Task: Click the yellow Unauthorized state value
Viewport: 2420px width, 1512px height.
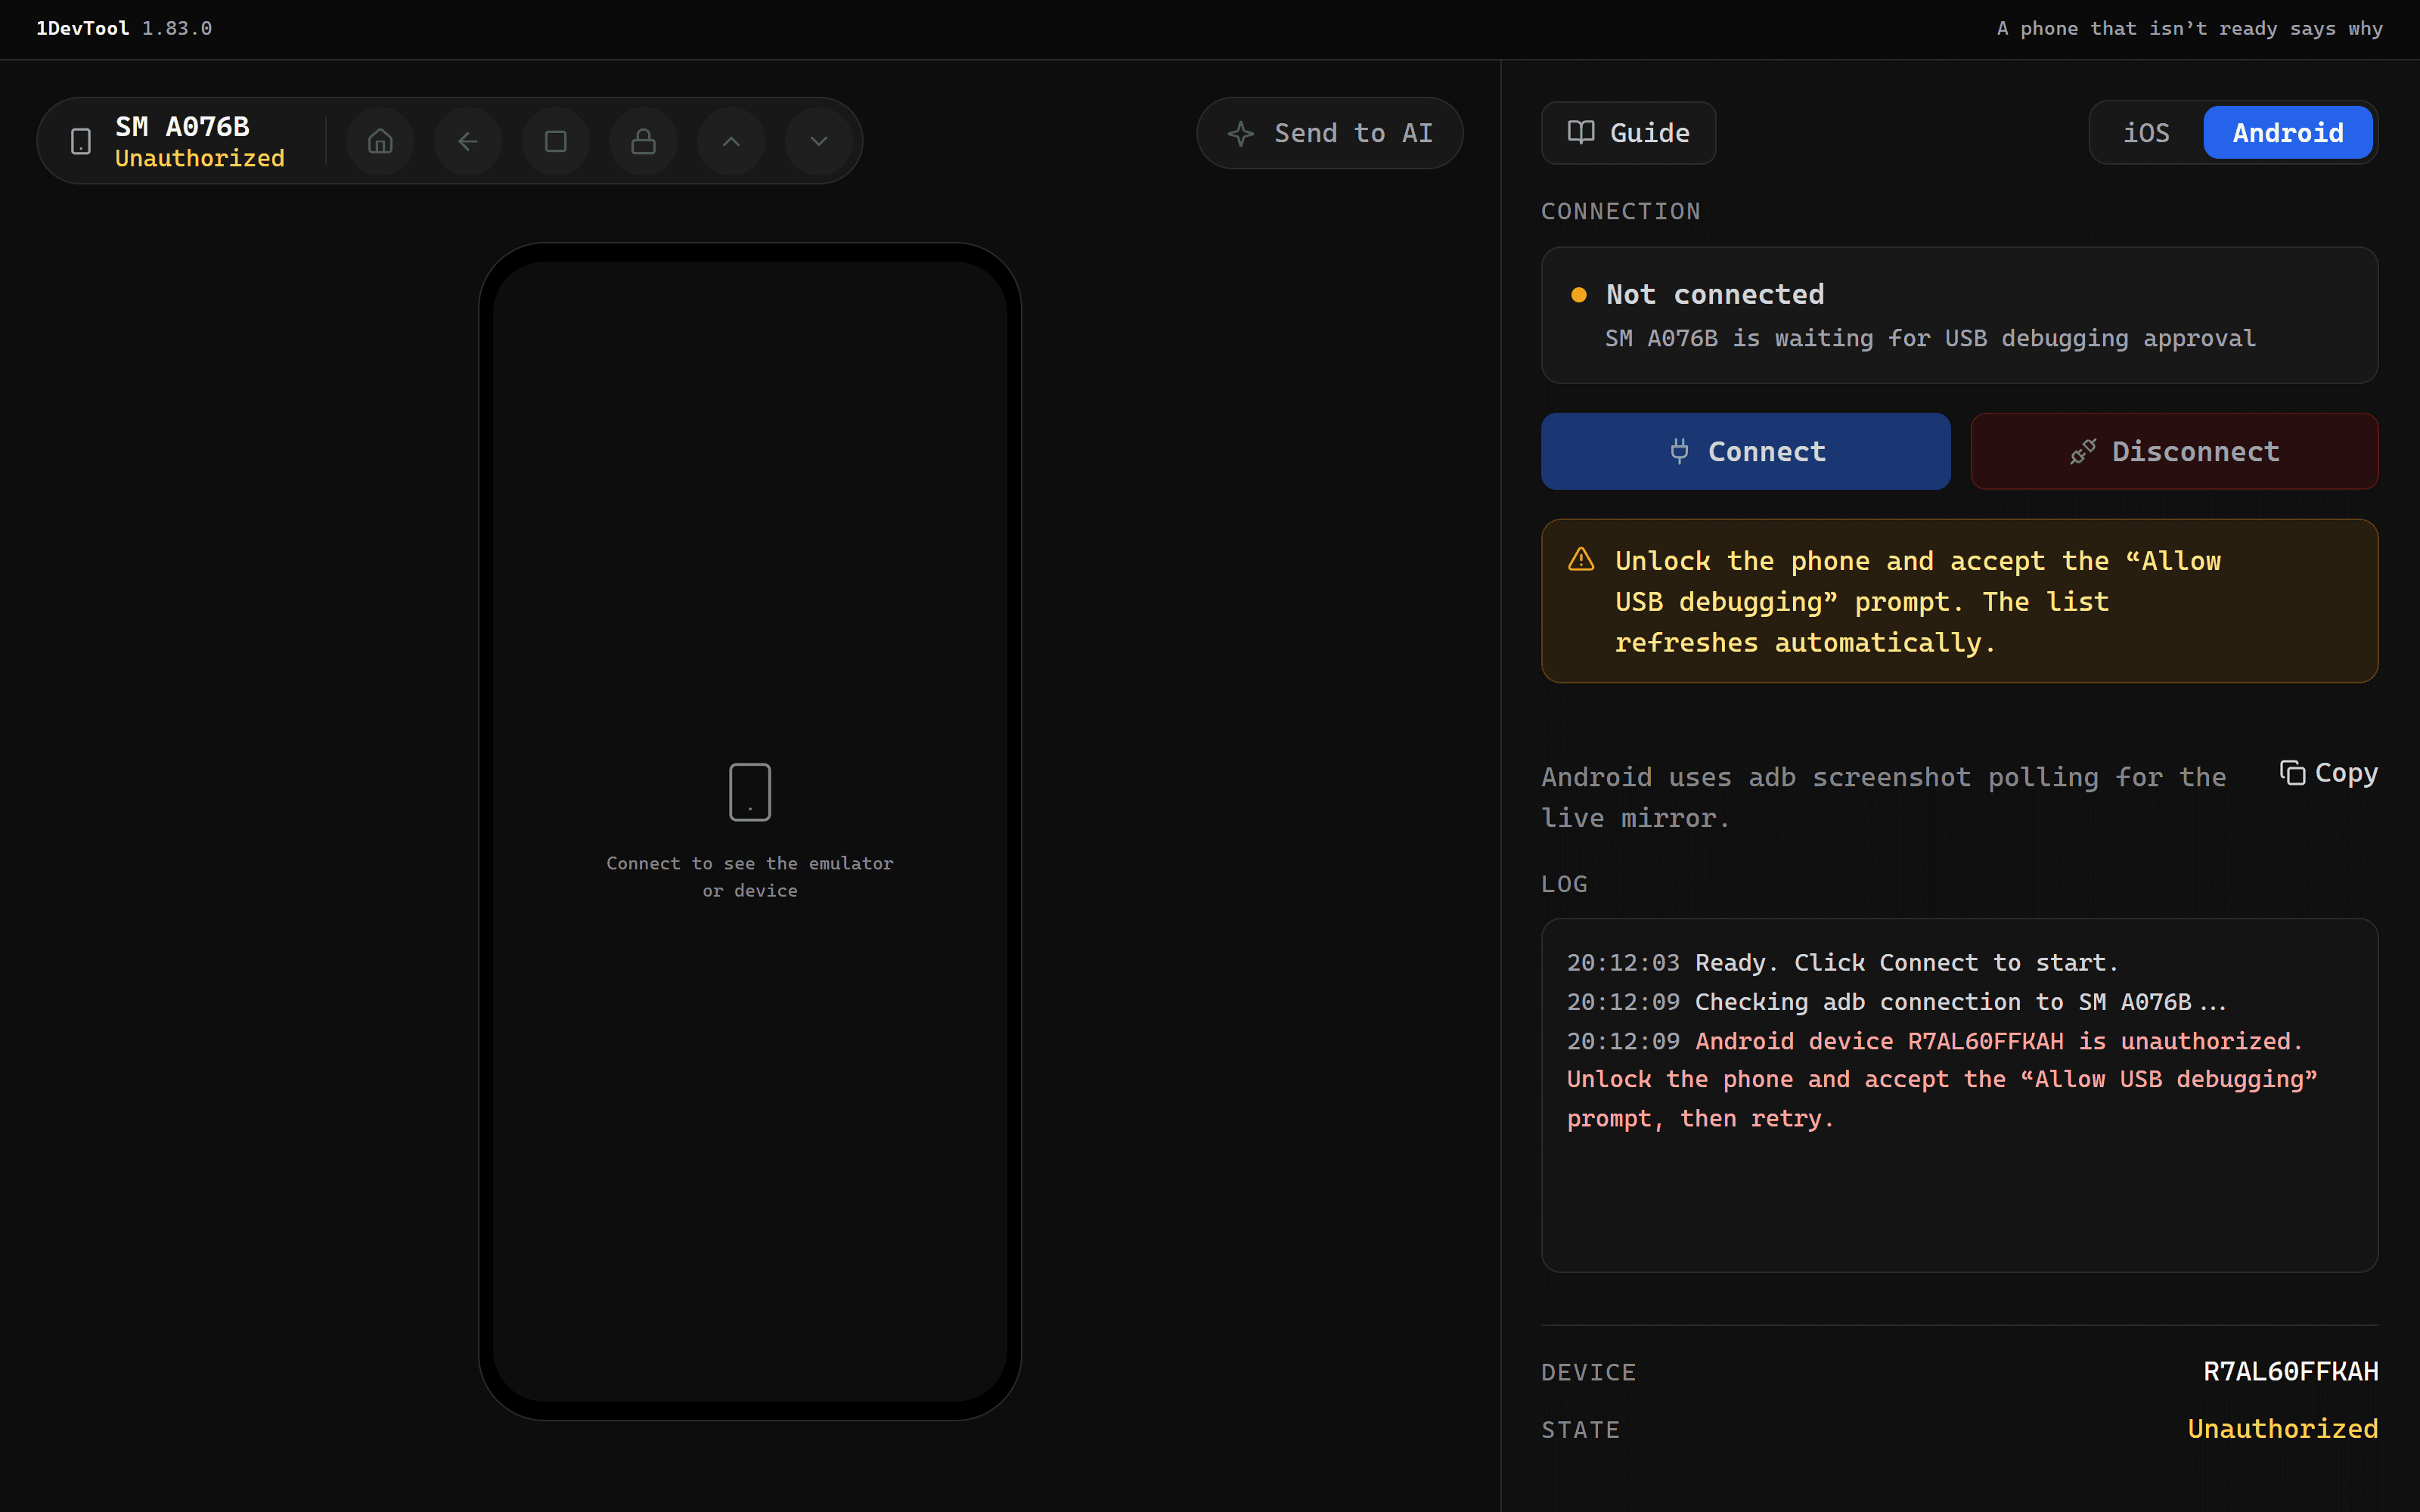Action: pyautogui.click(x=2283, y=1429)
